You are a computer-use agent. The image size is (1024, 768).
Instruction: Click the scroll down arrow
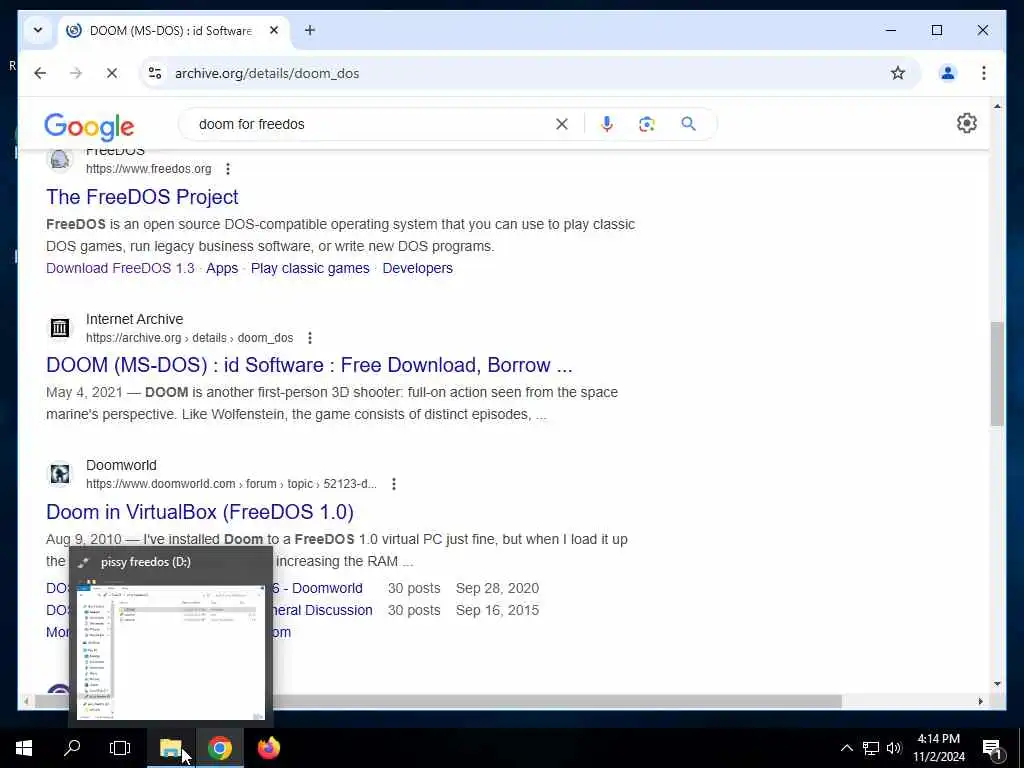(x=997, y=684)
